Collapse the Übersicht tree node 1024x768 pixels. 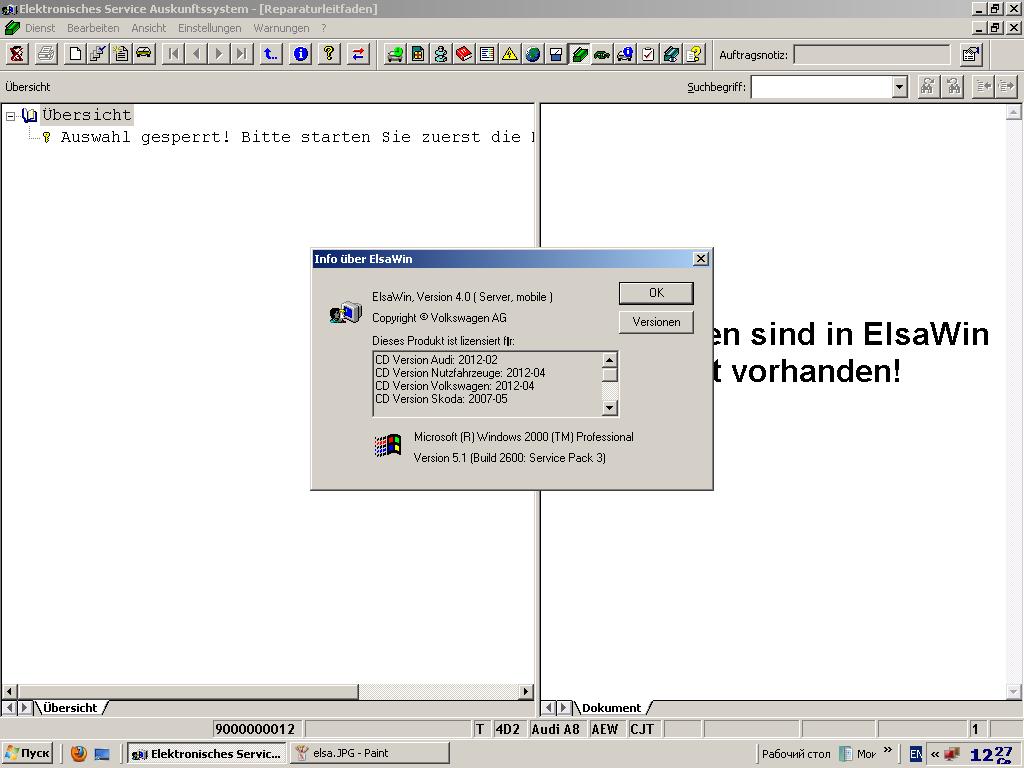10,116
